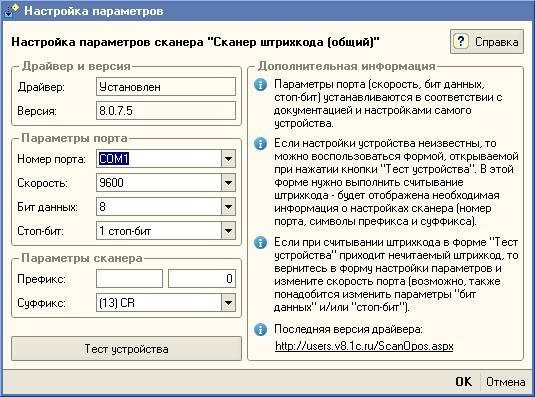Click the Стоп-бит label
The image size is (535, 397).
click(40, 231)
